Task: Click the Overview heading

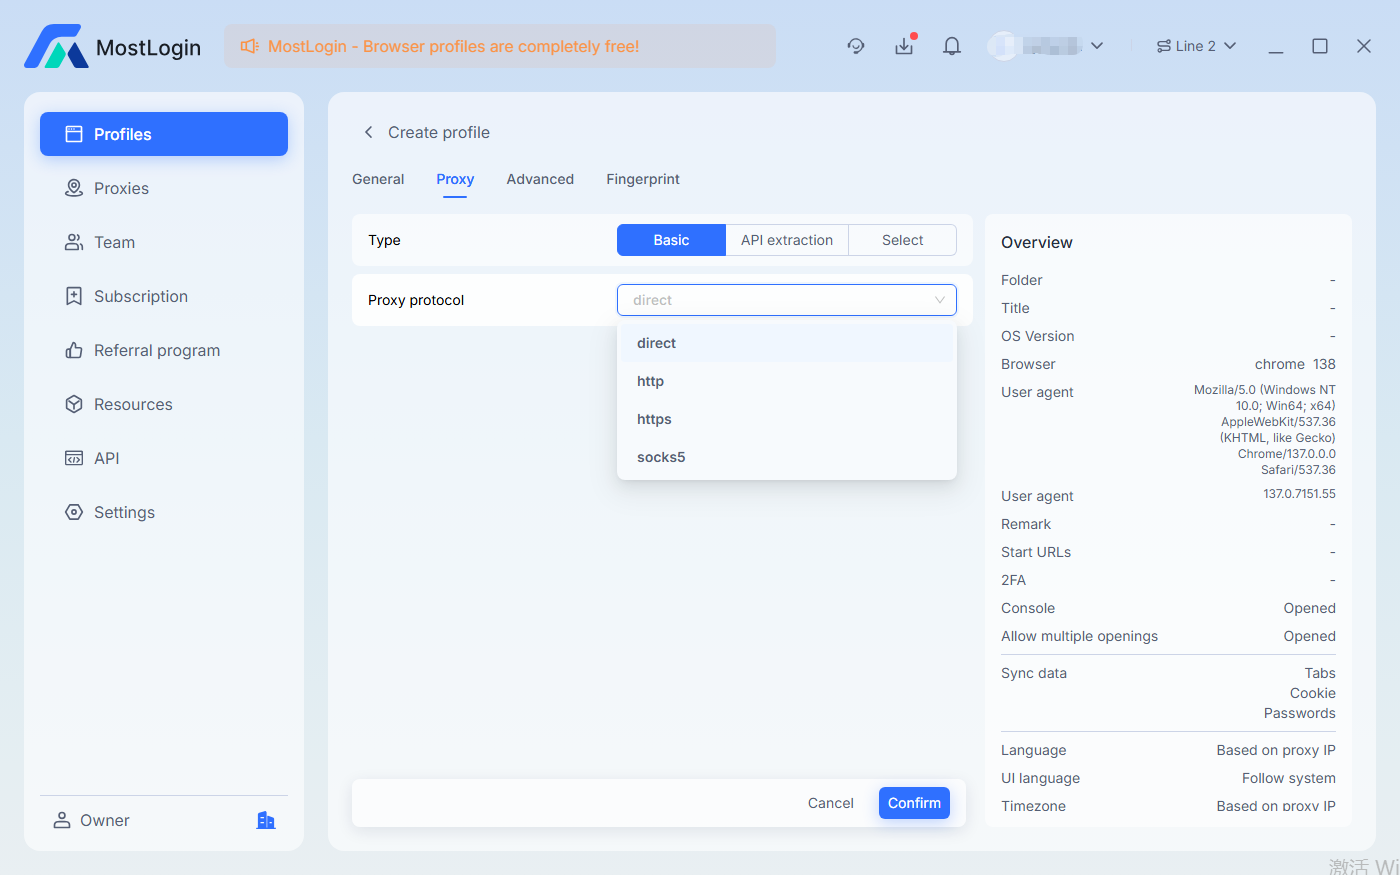Action: coord(1037,242)
